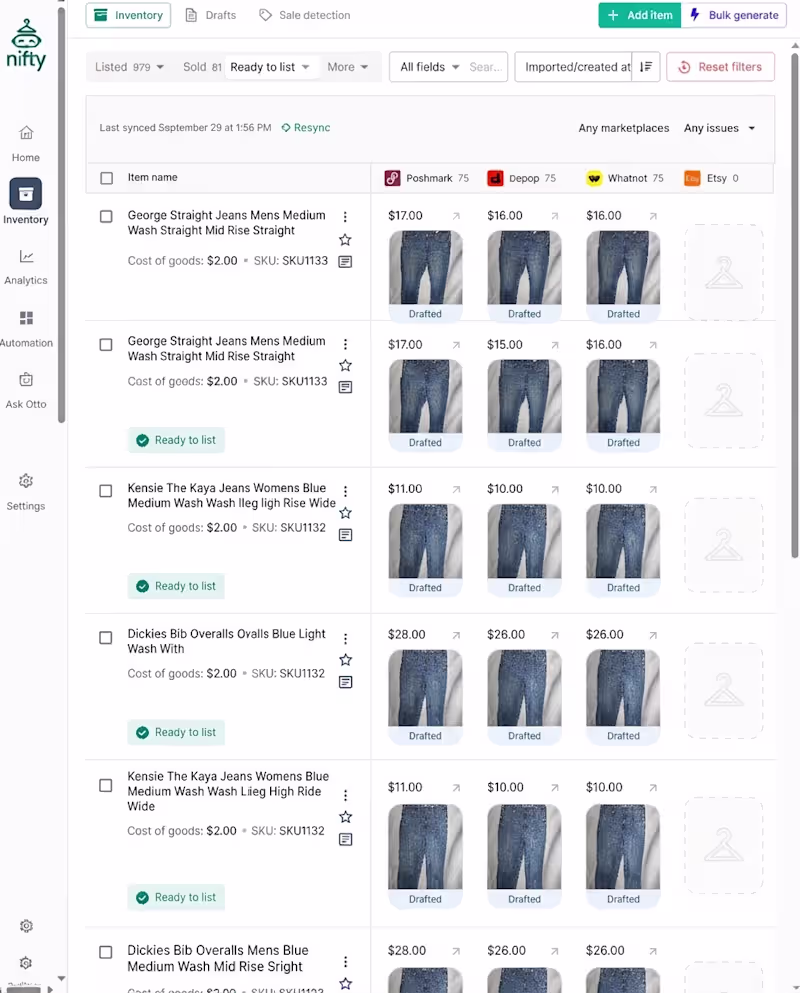Screen dimensions: 800x993
Task: Switch to the Inventory tab
Action: 128,15
